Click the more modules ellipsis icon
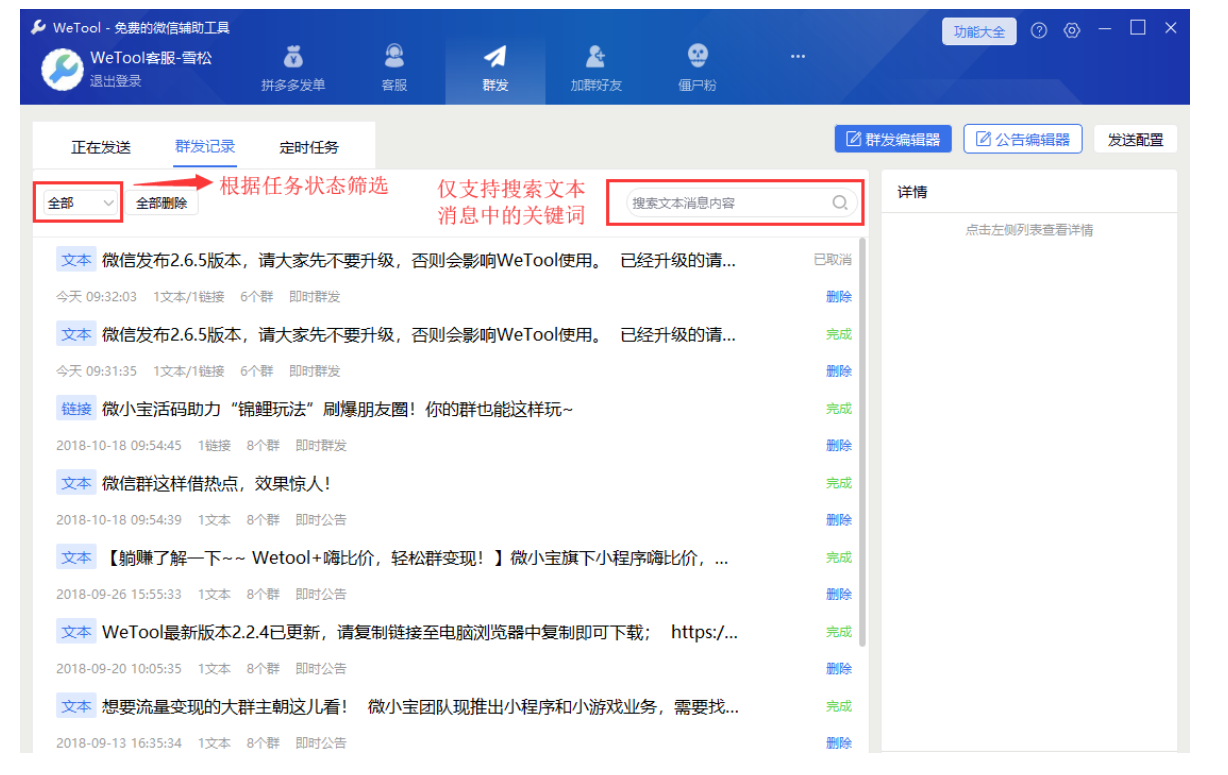Viewport: 1228px width, 775px height. click(797, 56)
